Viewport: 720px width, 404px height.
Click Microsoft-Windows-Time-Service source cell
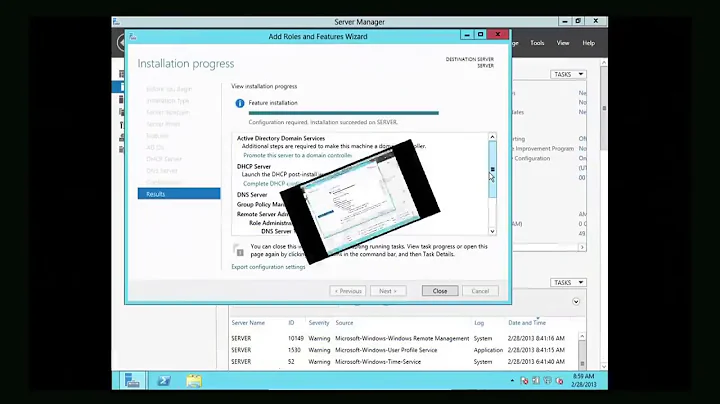tap(378, 362)
